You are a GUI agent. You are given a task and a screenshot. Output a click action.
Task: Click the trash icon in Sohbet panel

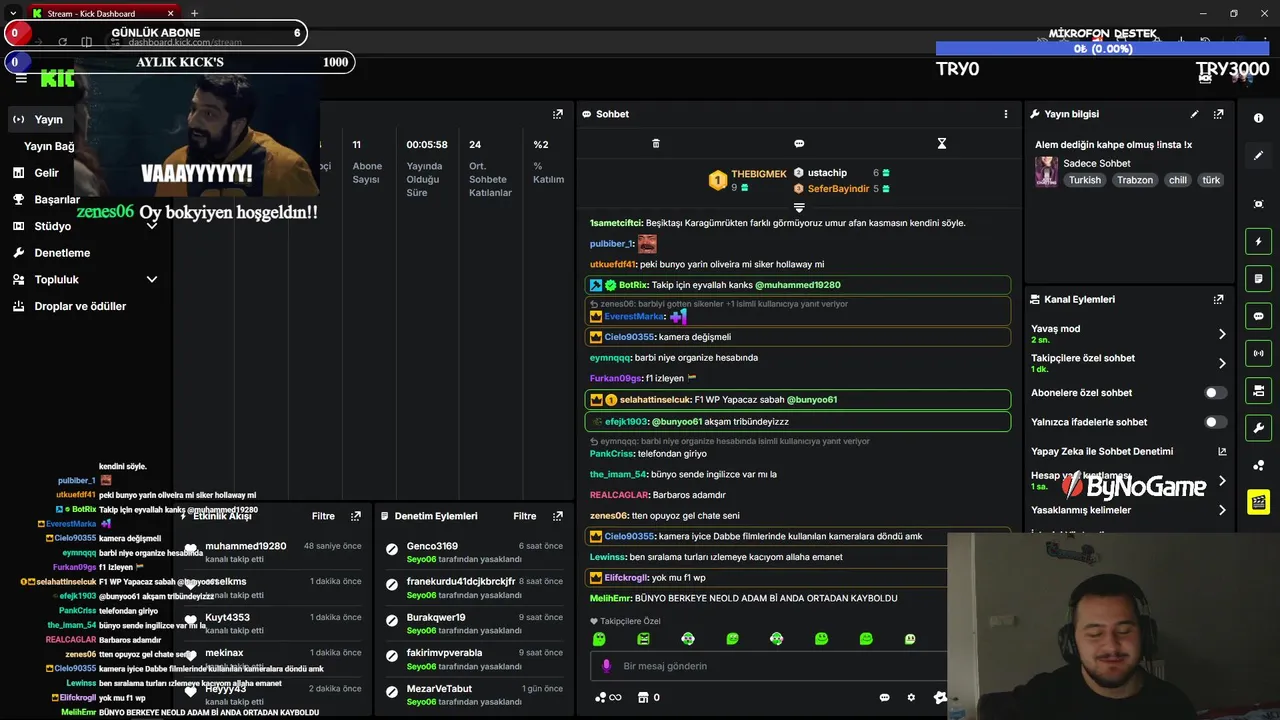pyautogui.click(x=656, y=144)
